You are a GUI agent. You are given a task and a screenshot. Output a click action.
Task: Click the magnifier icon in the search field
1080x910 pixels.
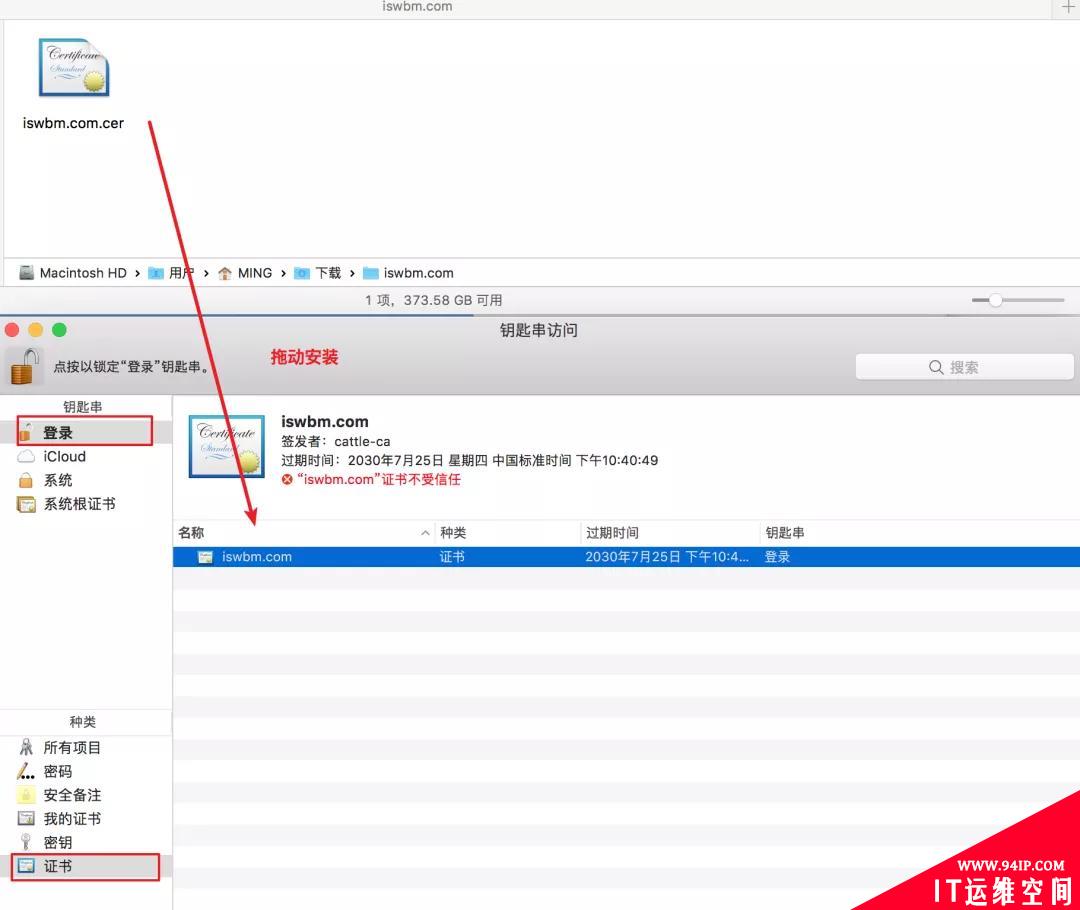[935, 367]
